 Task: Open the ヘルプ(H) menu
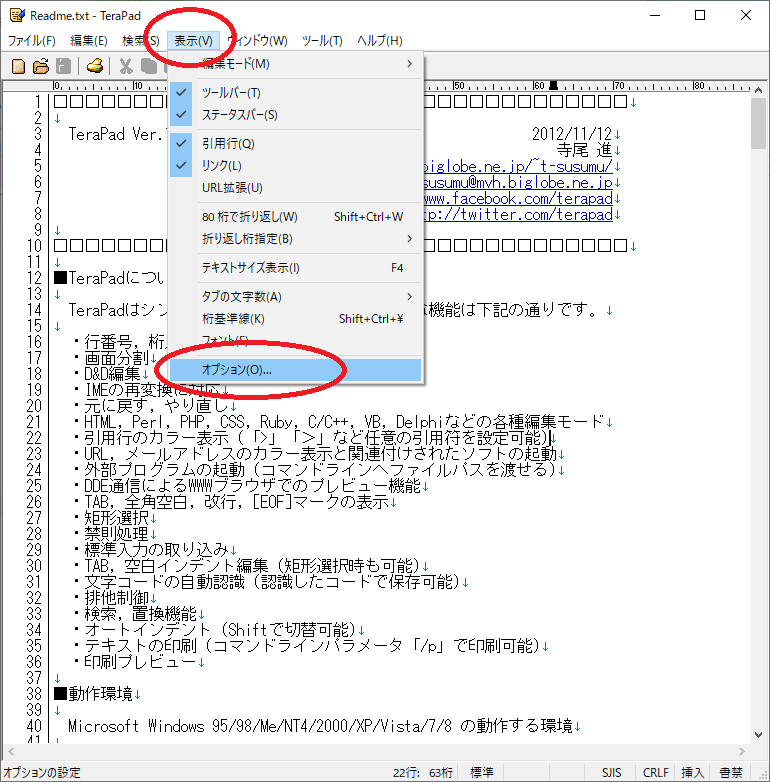[380, 40]
